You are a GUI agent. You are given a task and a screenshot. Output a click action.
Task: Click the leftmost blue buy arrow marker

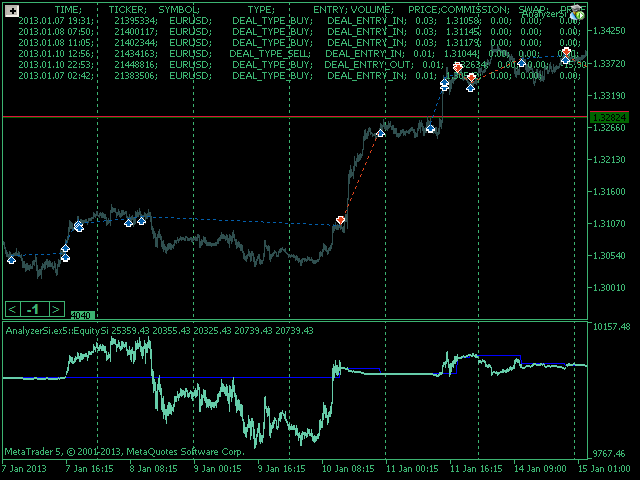coord(11,260)
